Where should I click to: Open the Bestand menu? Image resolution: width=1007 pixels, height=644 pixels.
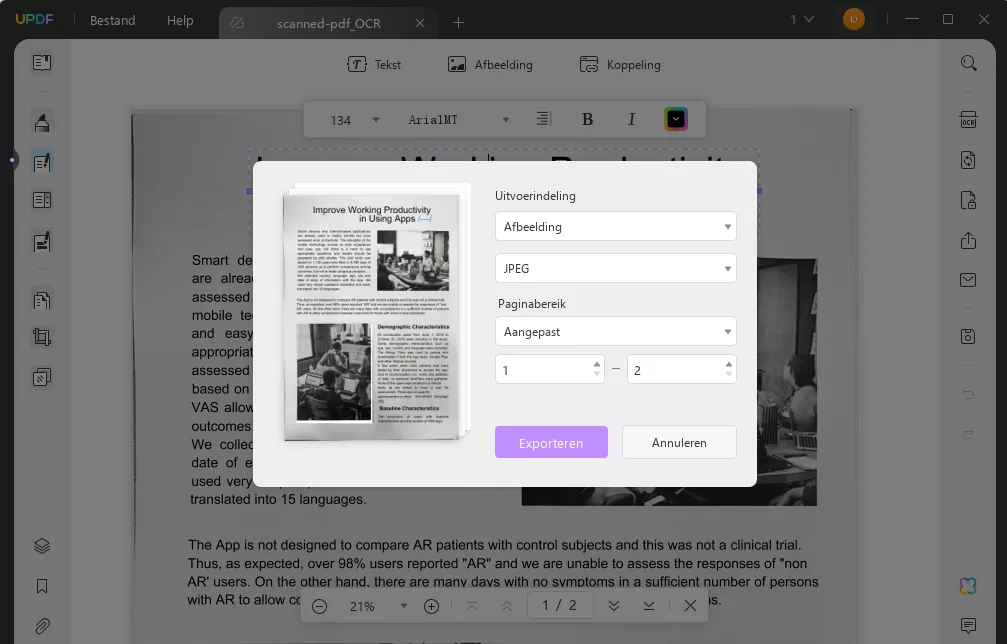[112, 21]
